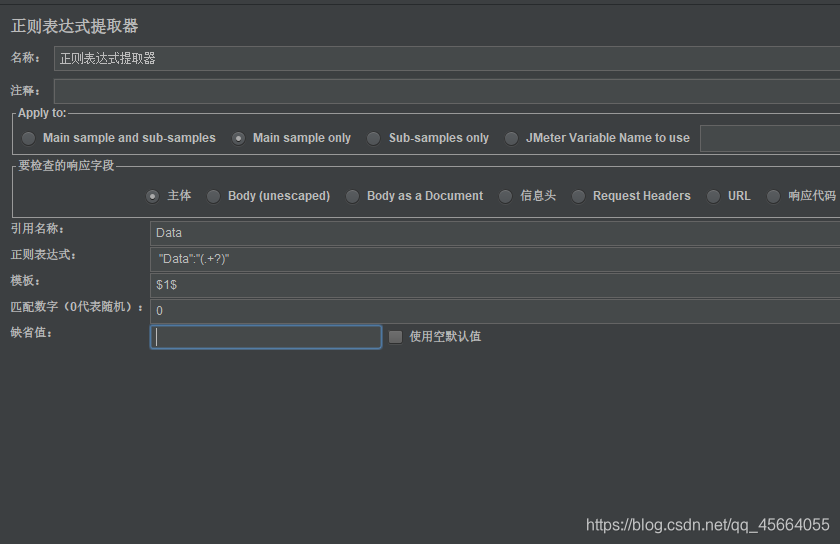Select Main sample only option
Viewport: 840px width, 544px height.
pos(238,138)
